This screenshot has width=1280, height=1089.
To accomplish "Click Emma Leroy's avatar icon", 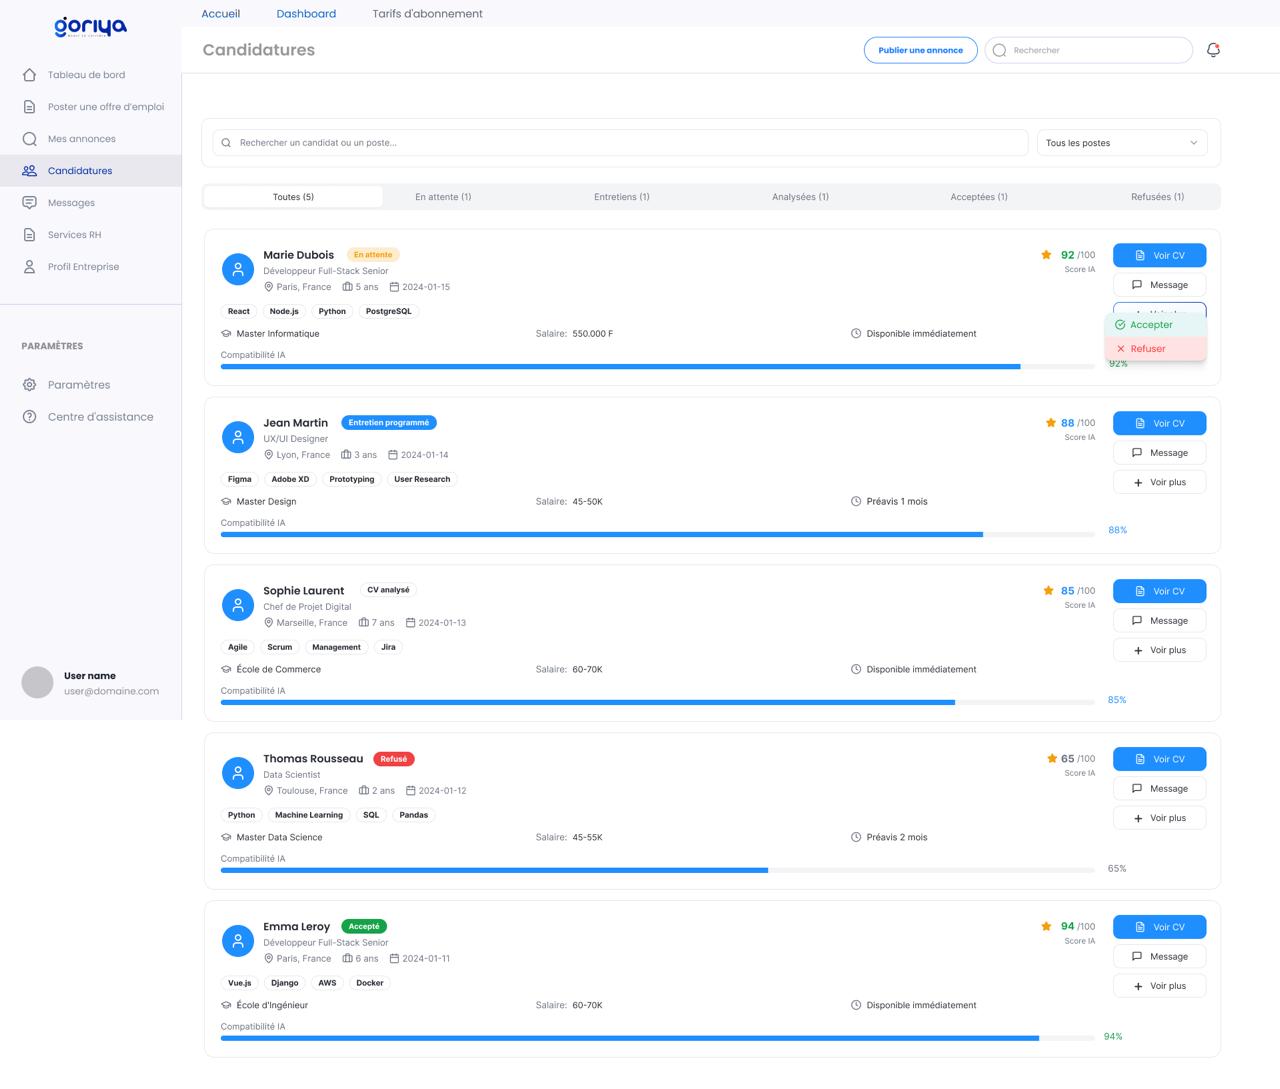I will click(x=237, y=941).
